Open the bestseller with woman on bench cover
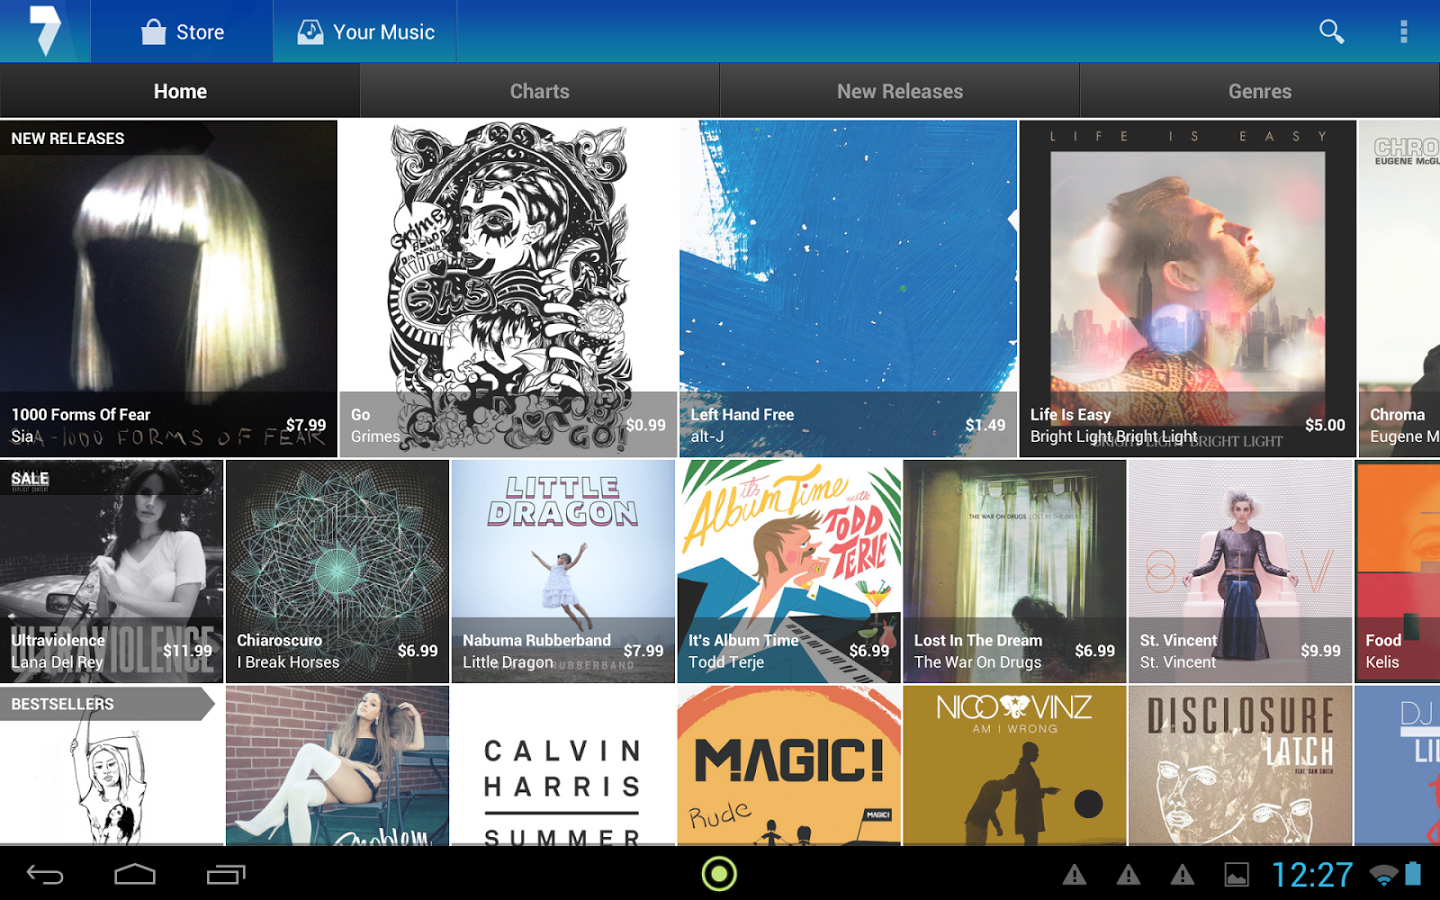 click(337, 766)
